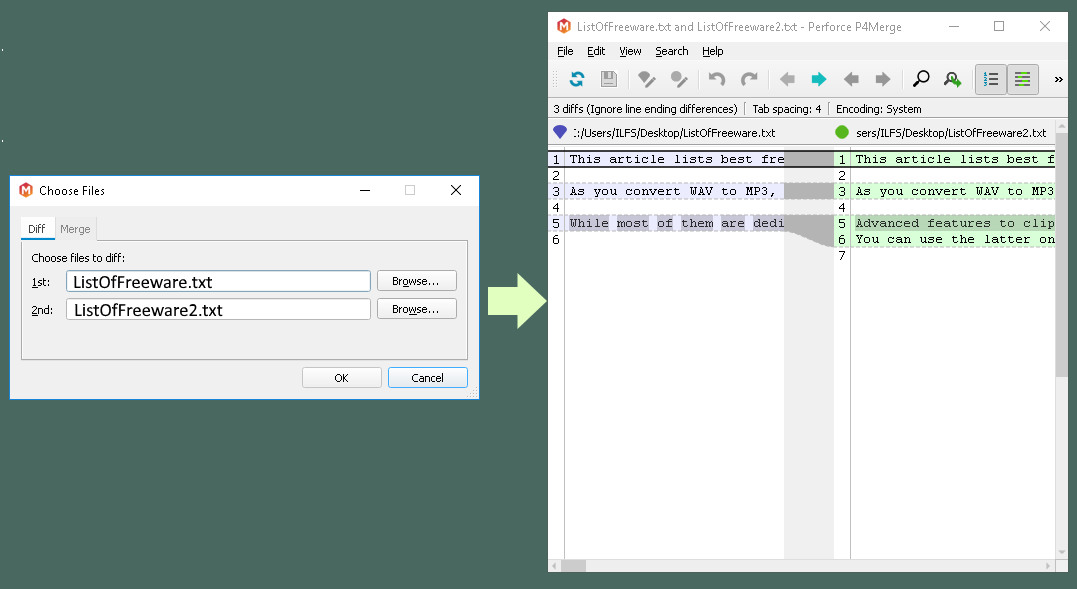The height and width of the screenshot is (589, 1077).
Task: Click the horizontal scrollbar thumb in P4Merge
Action: click(x=574, y=566)
